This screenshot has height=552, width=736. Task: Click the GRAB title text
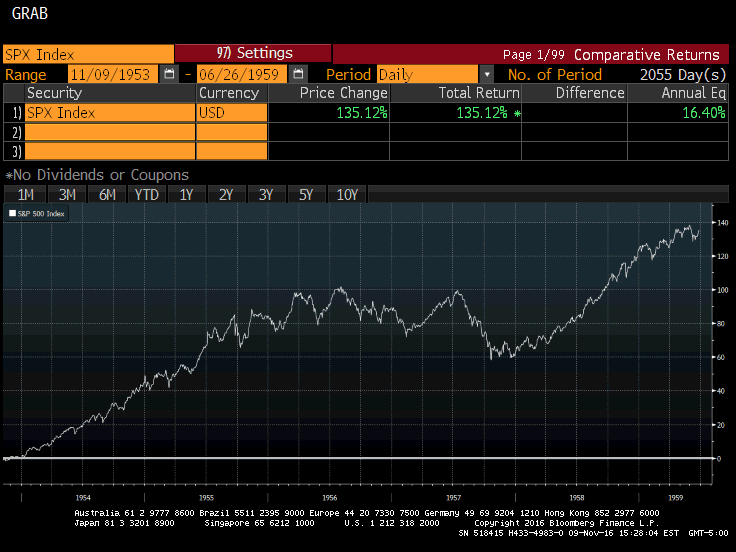[30, 13]
